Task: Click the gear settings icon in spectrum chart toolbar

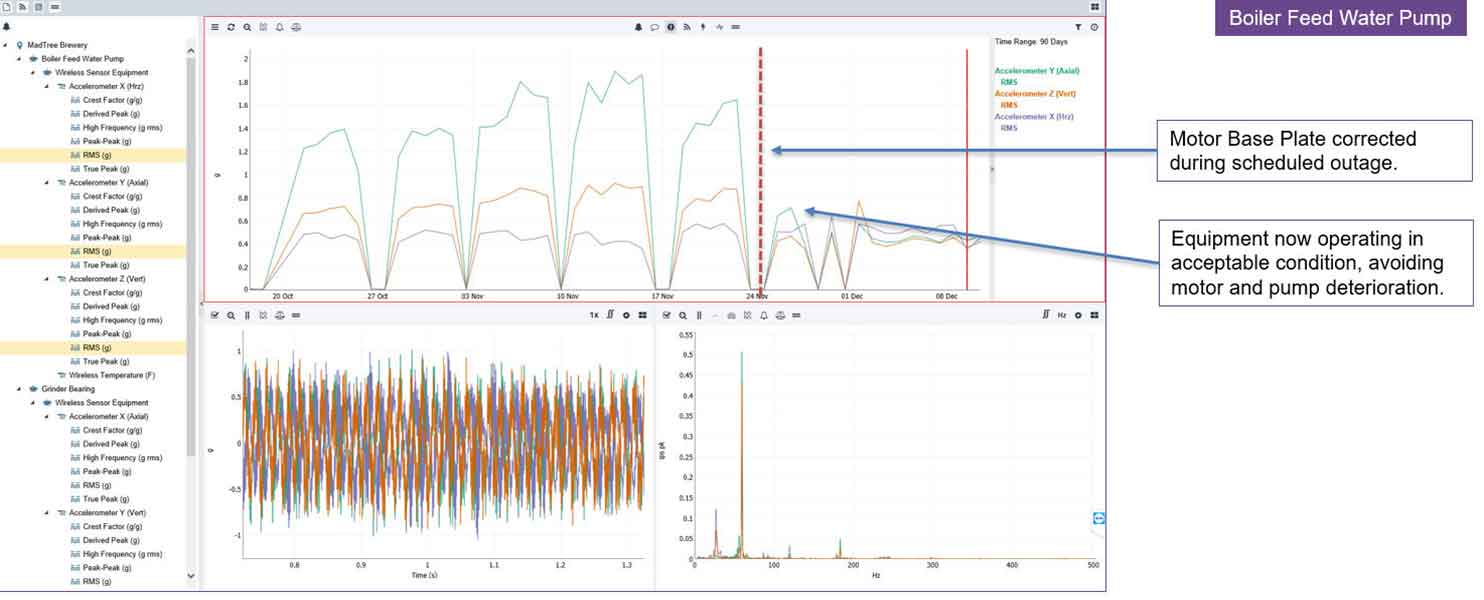Action: (1078, 315)
